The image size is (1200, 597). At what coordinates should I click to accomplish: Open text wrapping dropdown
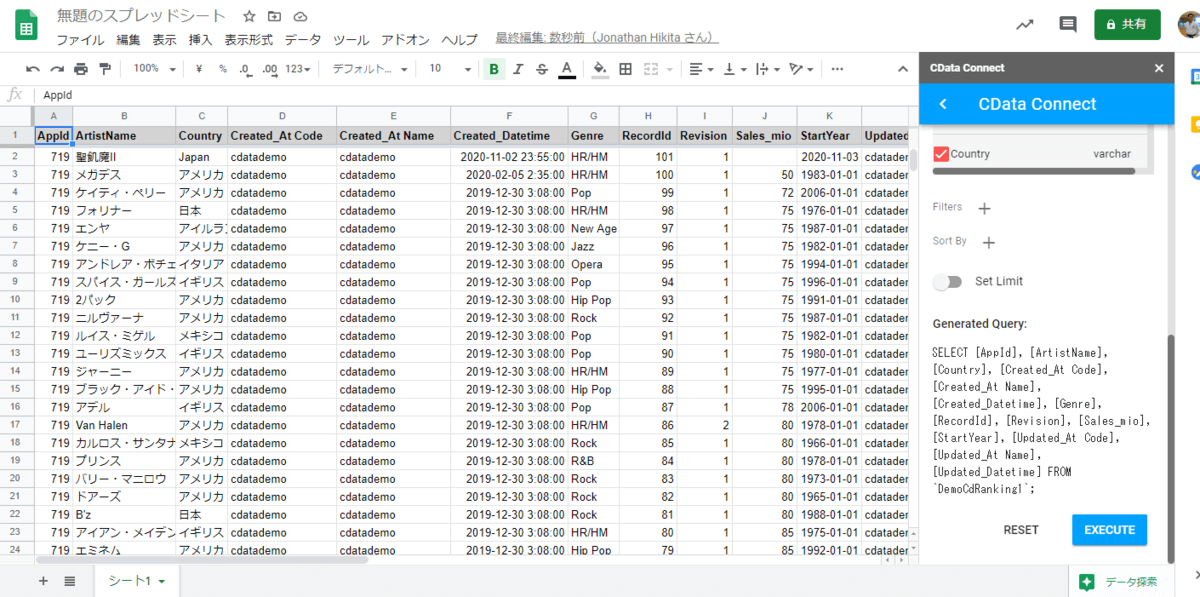767,69
